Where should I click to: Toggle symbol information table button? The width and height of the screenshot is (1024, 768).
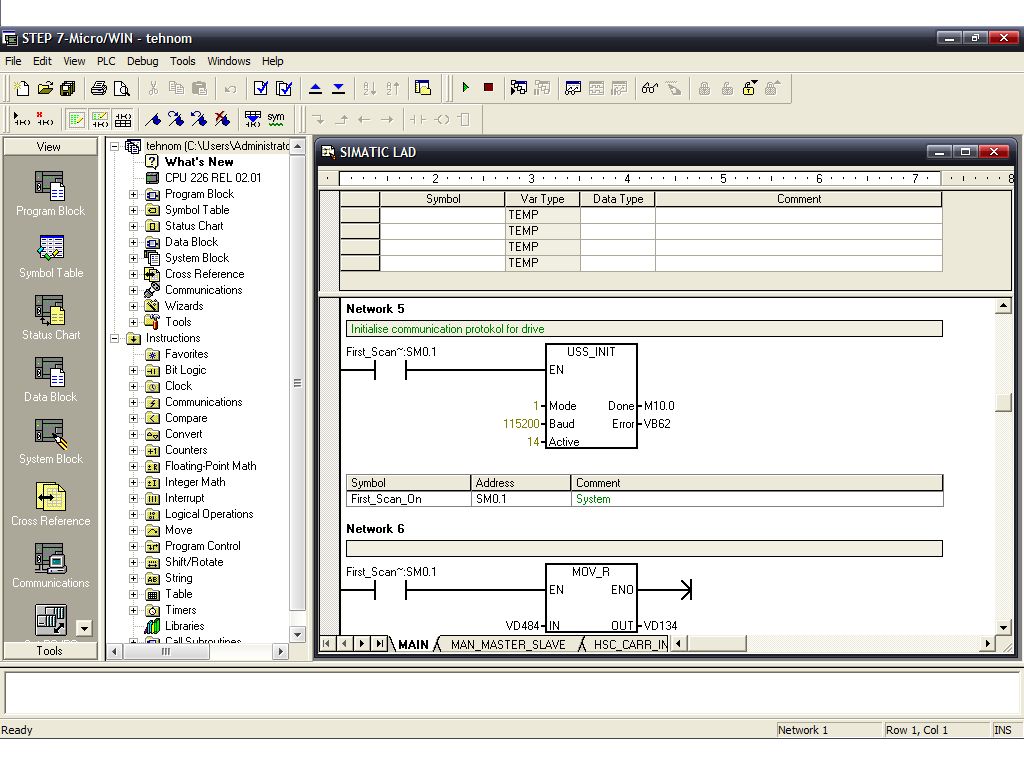(122, 119)
